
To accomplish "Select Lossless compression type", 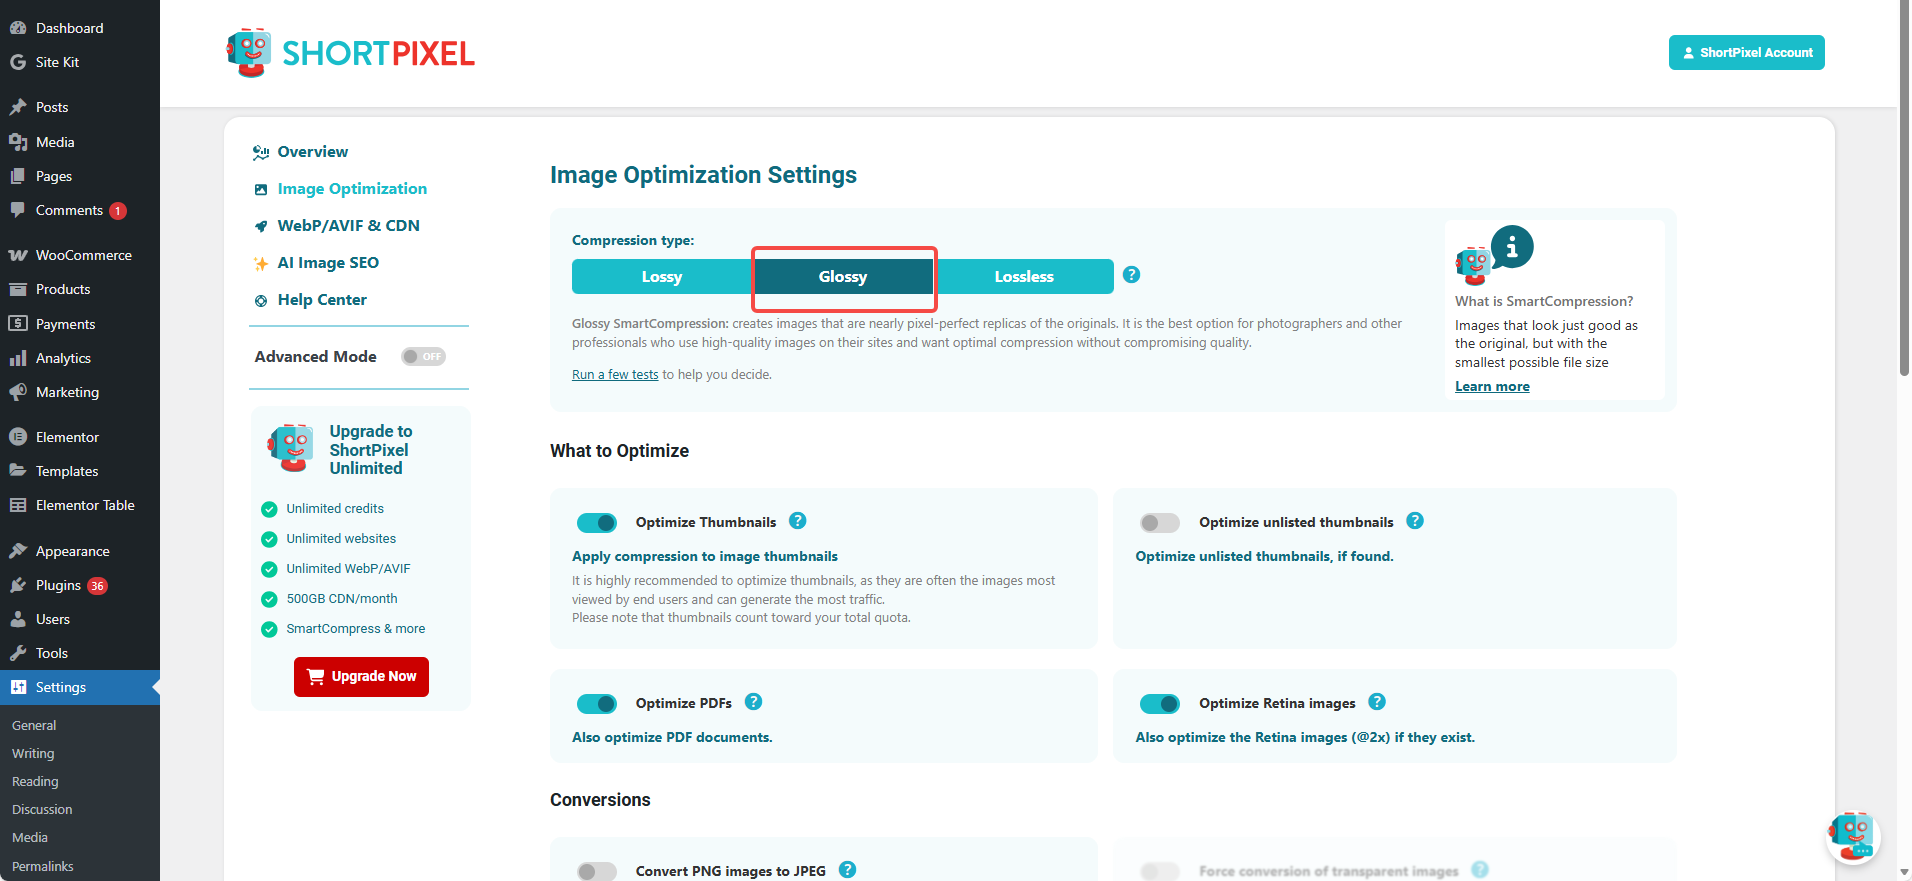I will pos(1024,277).
